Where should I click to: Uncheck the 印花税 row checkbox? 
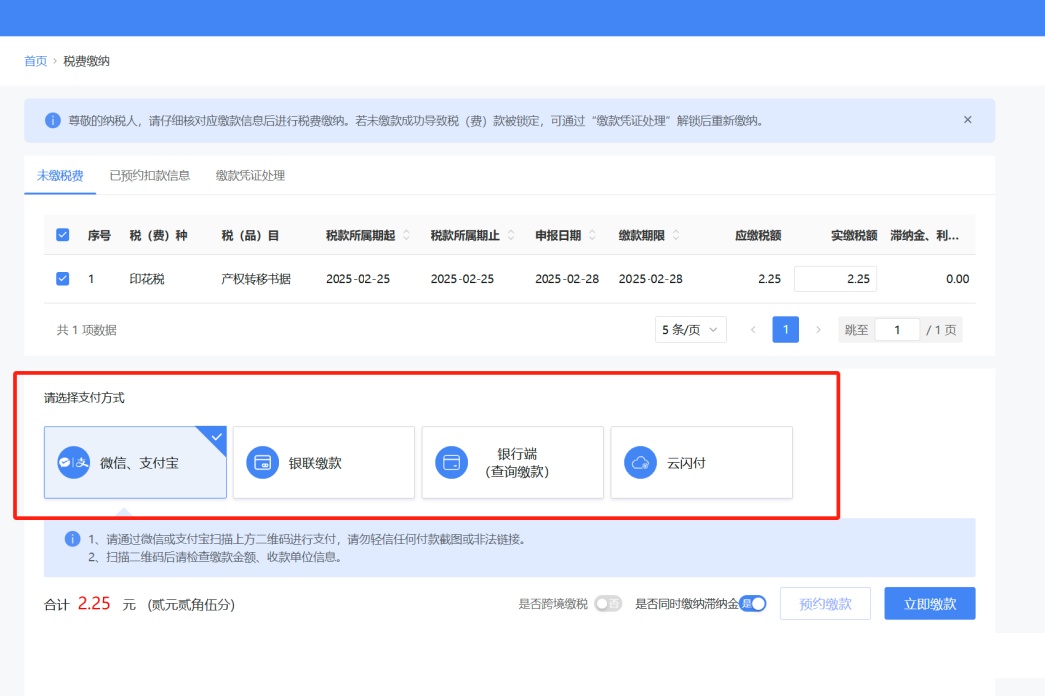click(x=63, y=279)
